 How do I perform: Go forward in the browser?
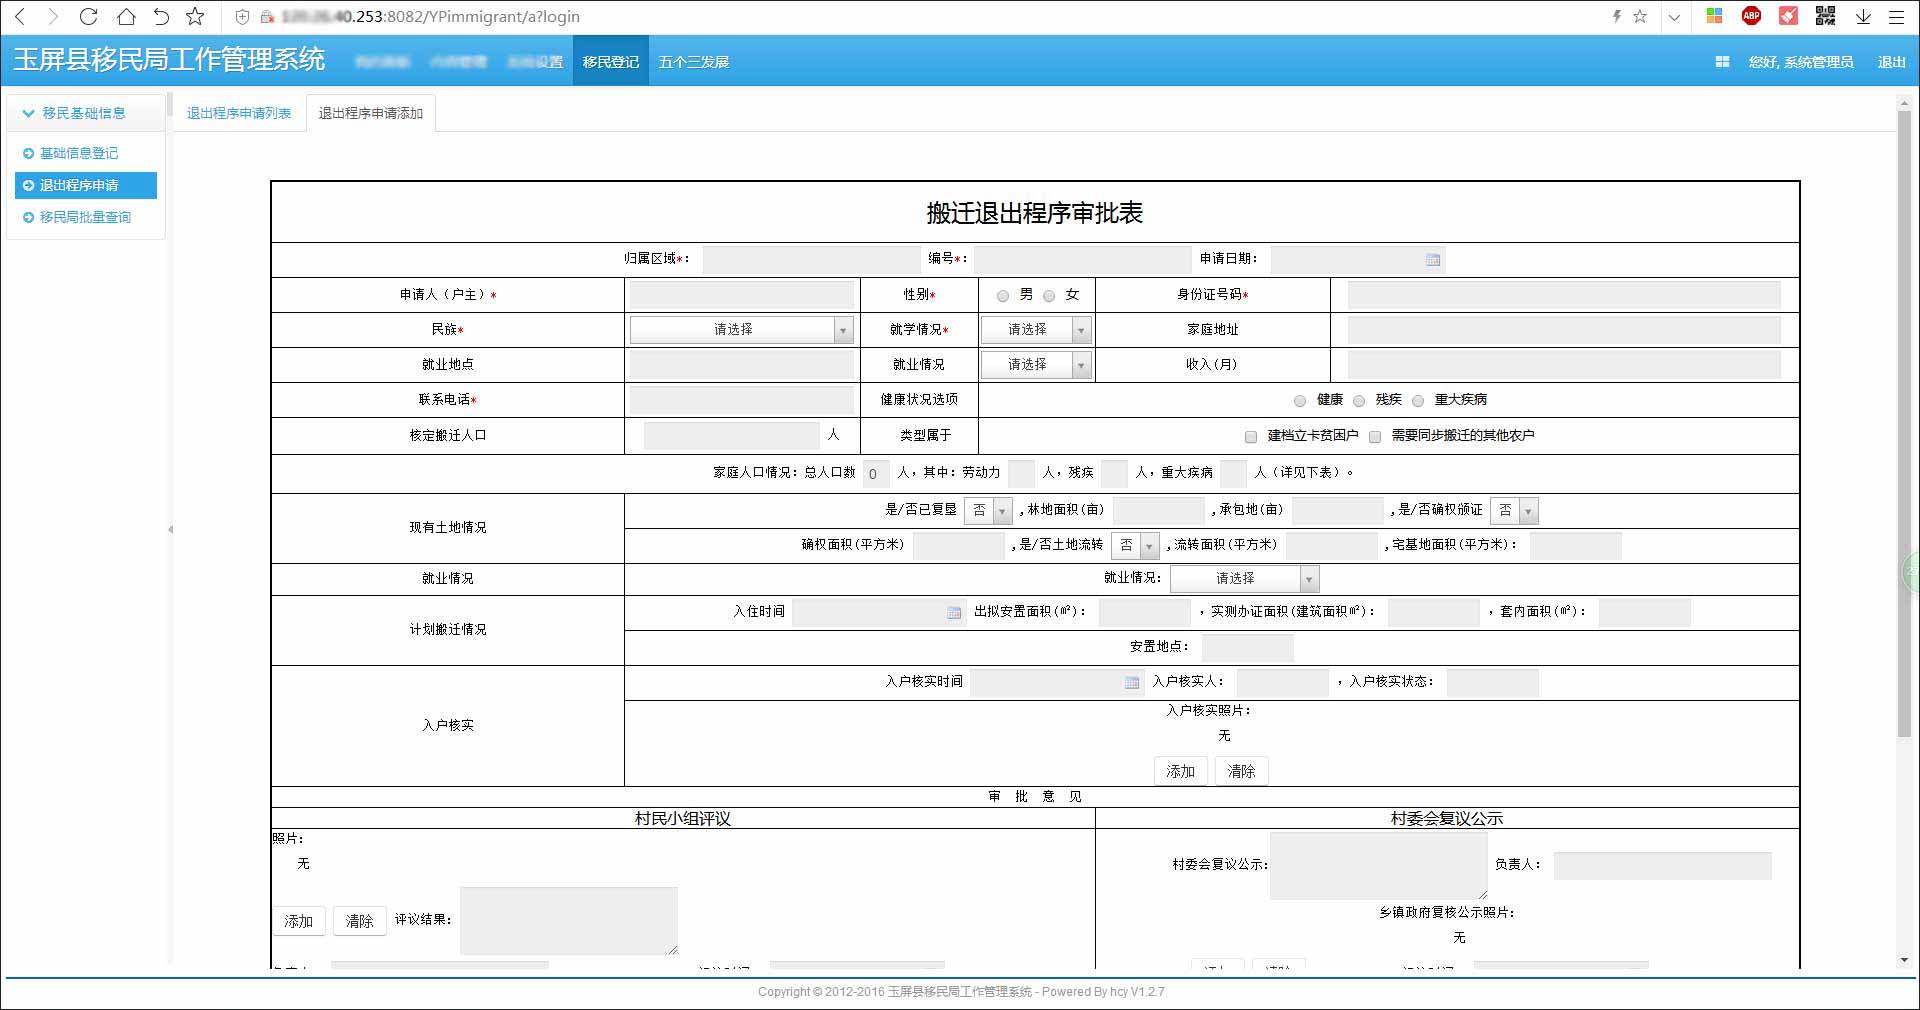(x=54, y=17)
